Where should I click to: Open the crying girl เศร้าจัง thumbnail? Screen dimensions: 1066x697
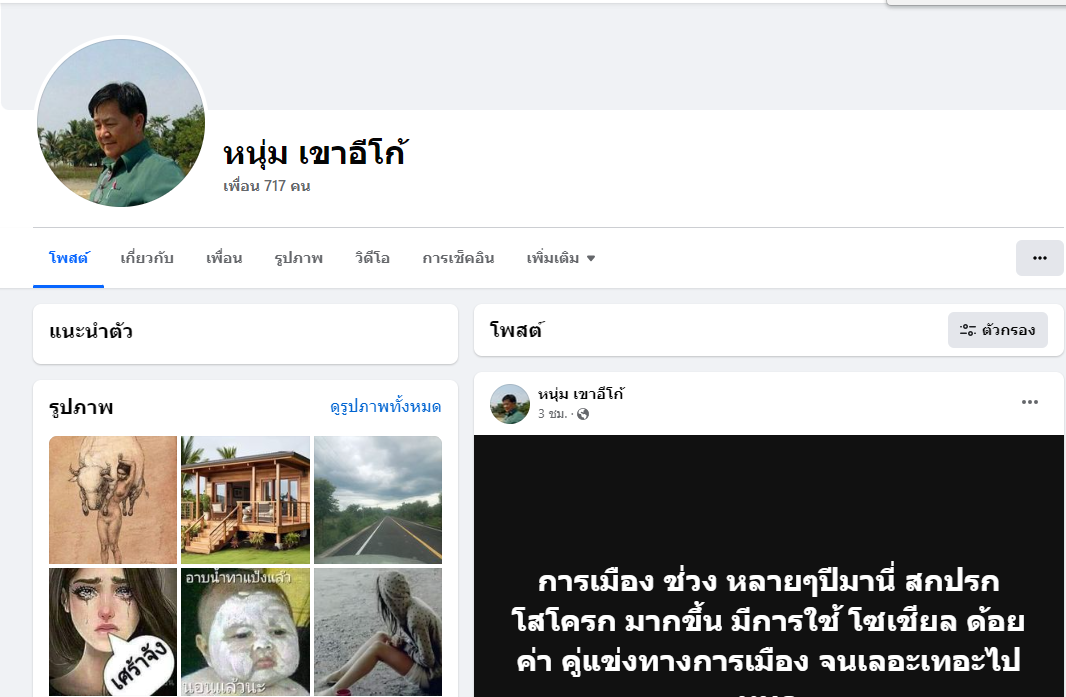113,632
